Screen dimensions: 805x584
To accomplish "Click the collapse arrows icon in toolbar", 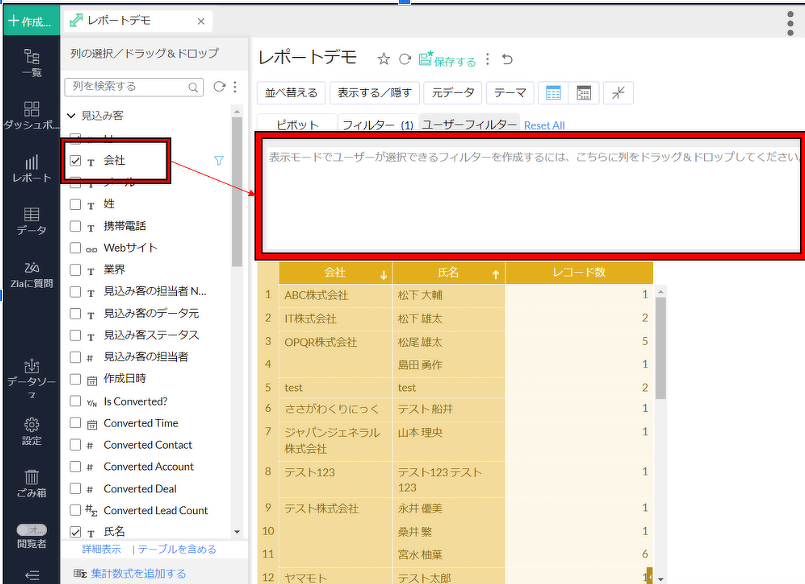I will click(x=619, y=93).
